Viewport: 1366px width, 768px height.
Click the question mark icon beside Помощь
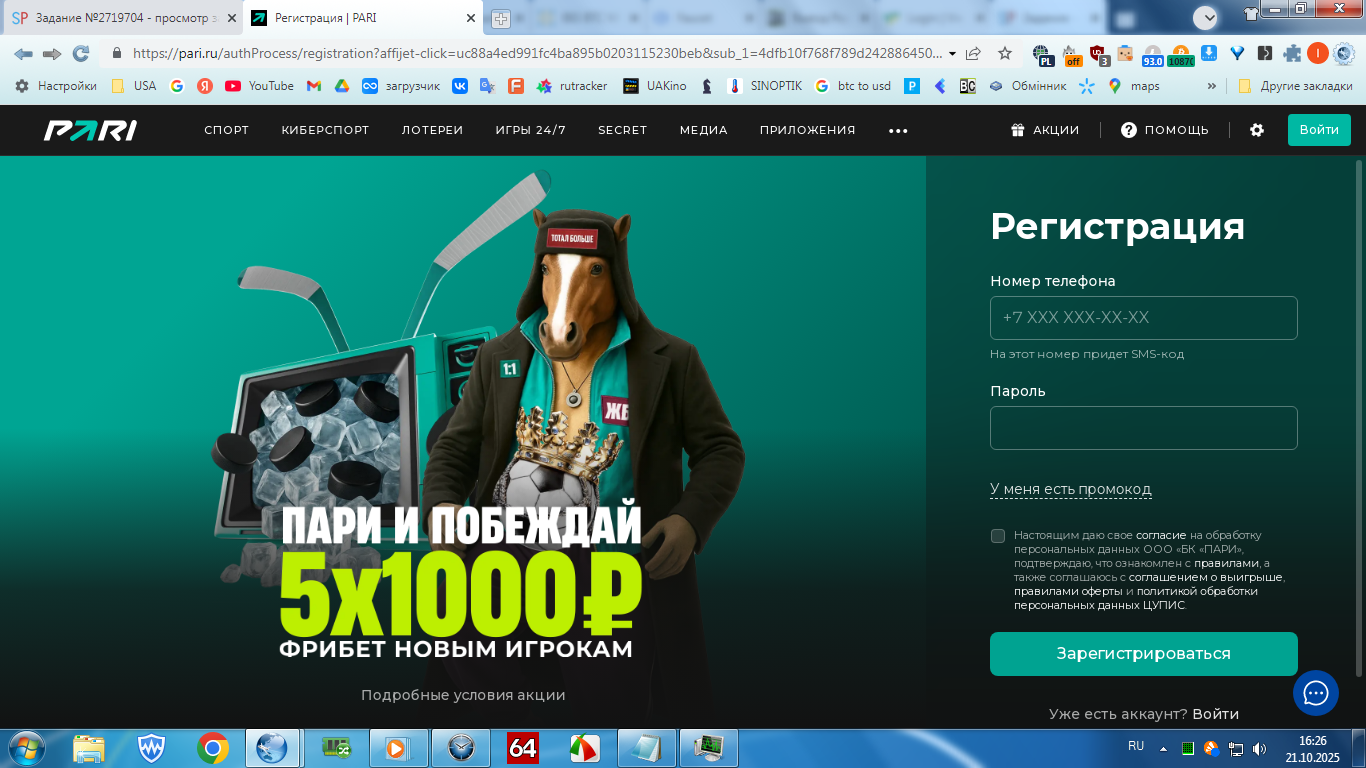click(x=1129, y=130)
